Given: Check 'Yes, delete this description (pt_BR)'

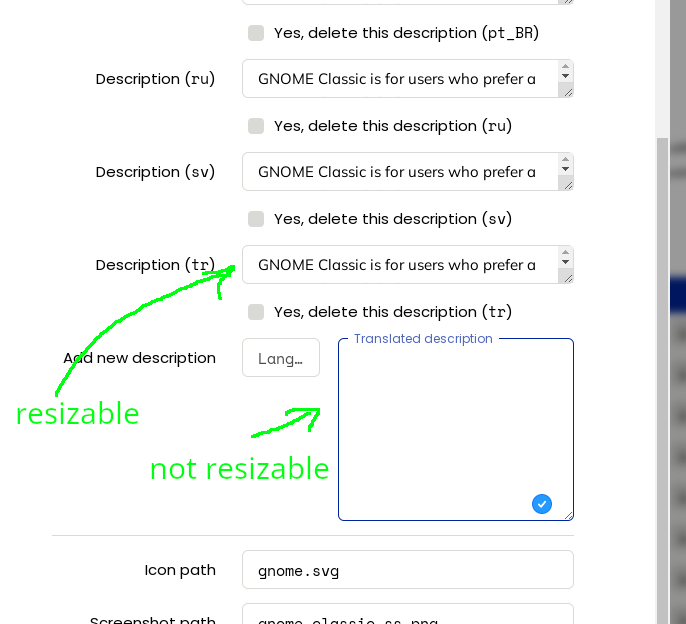Looking at the screenshot, I should pos(256,33).
